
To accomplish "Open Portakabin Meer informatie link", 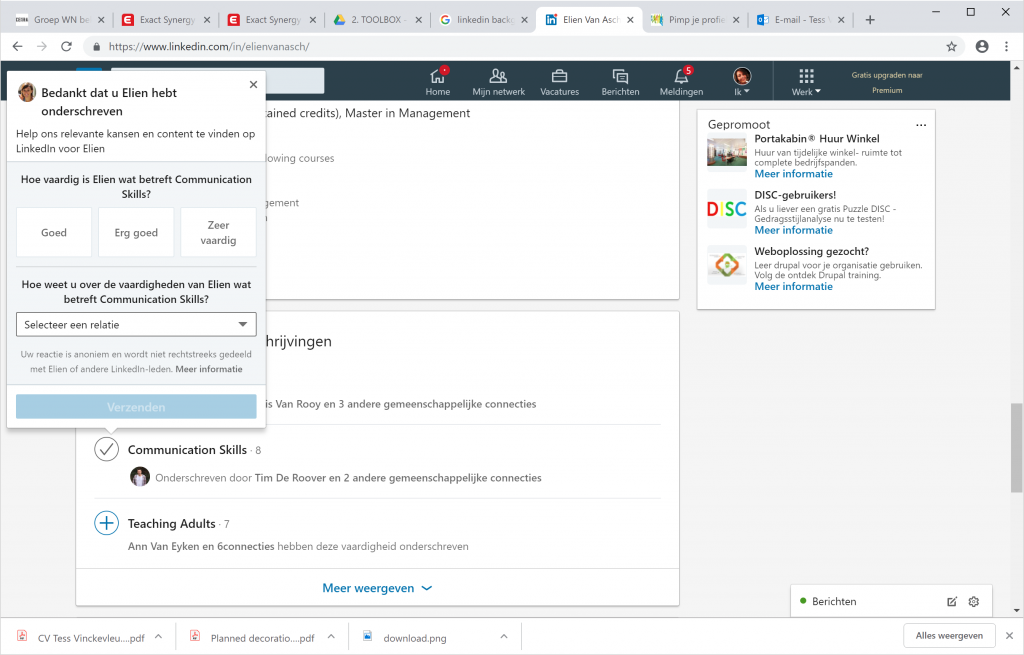I will [x=793, y=174].
